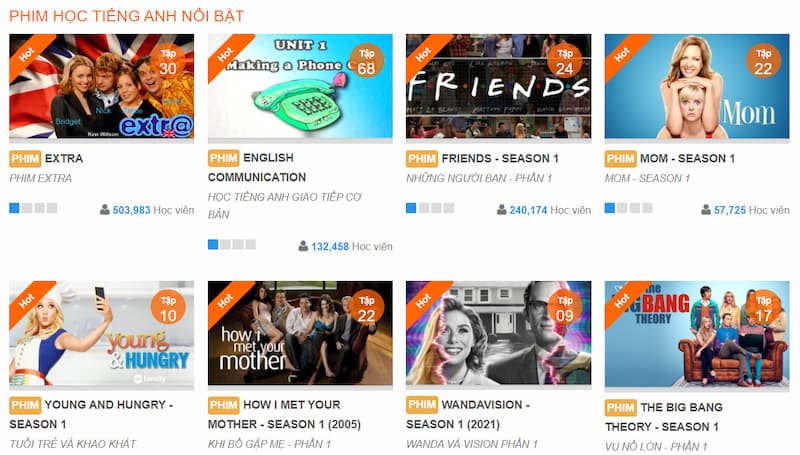This screenshot has height=455, width=800.
Task: Click the Tập 17 badge on Big Bang Theory
Action: click(x=763, y=309)
